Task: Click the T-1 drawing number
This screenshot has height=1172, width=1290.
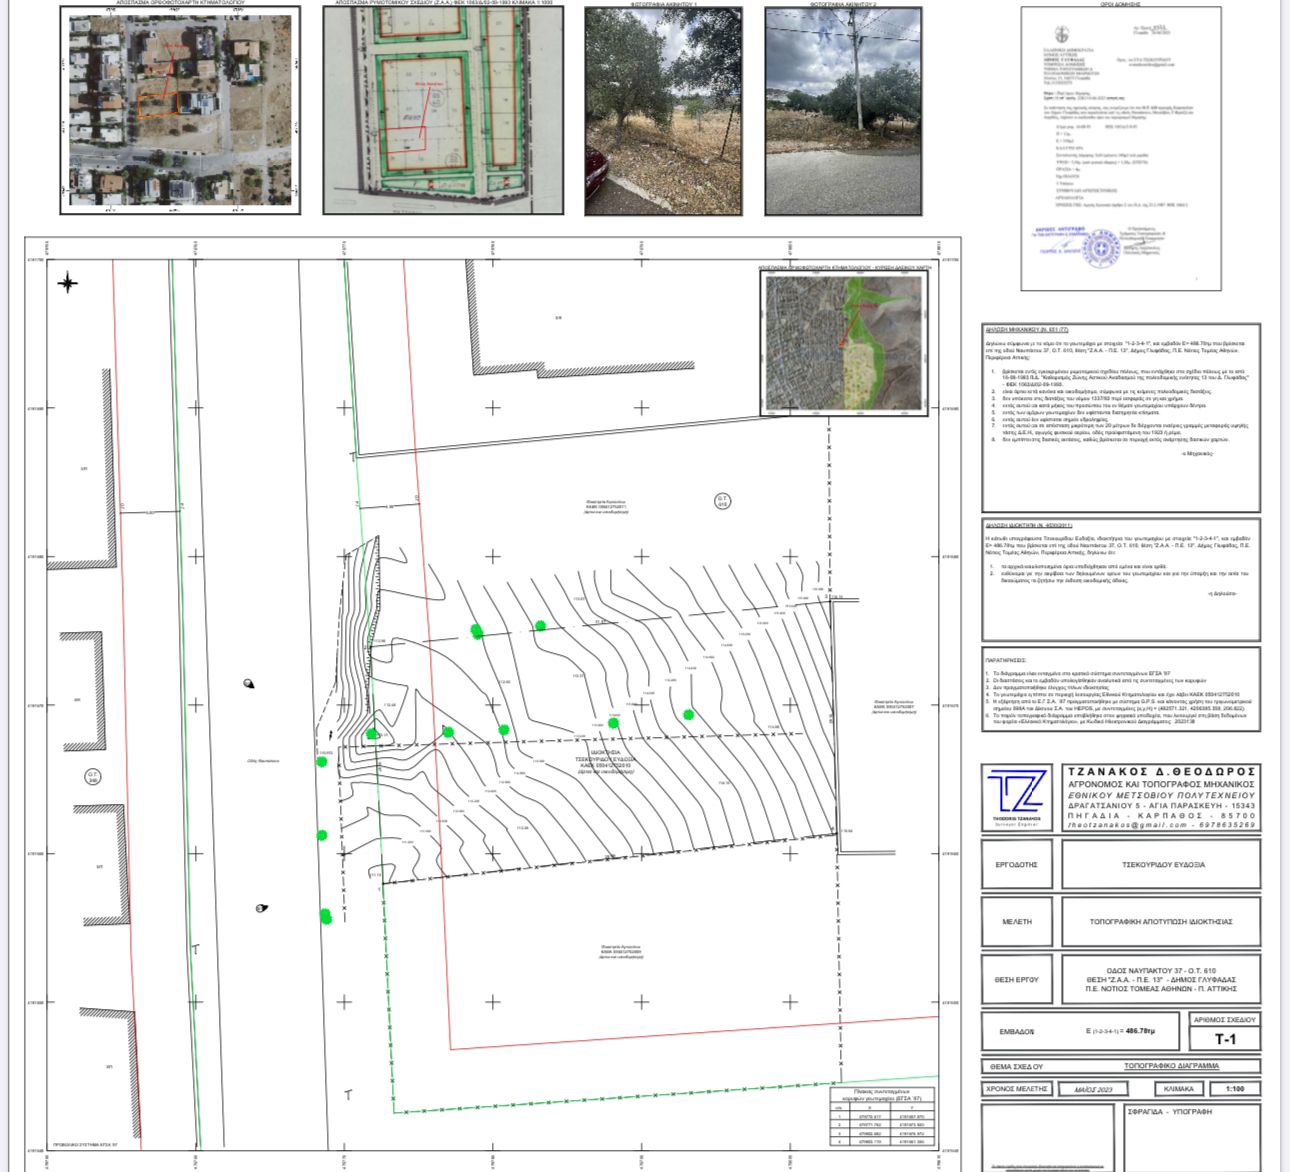Action: point(1225,1039)
